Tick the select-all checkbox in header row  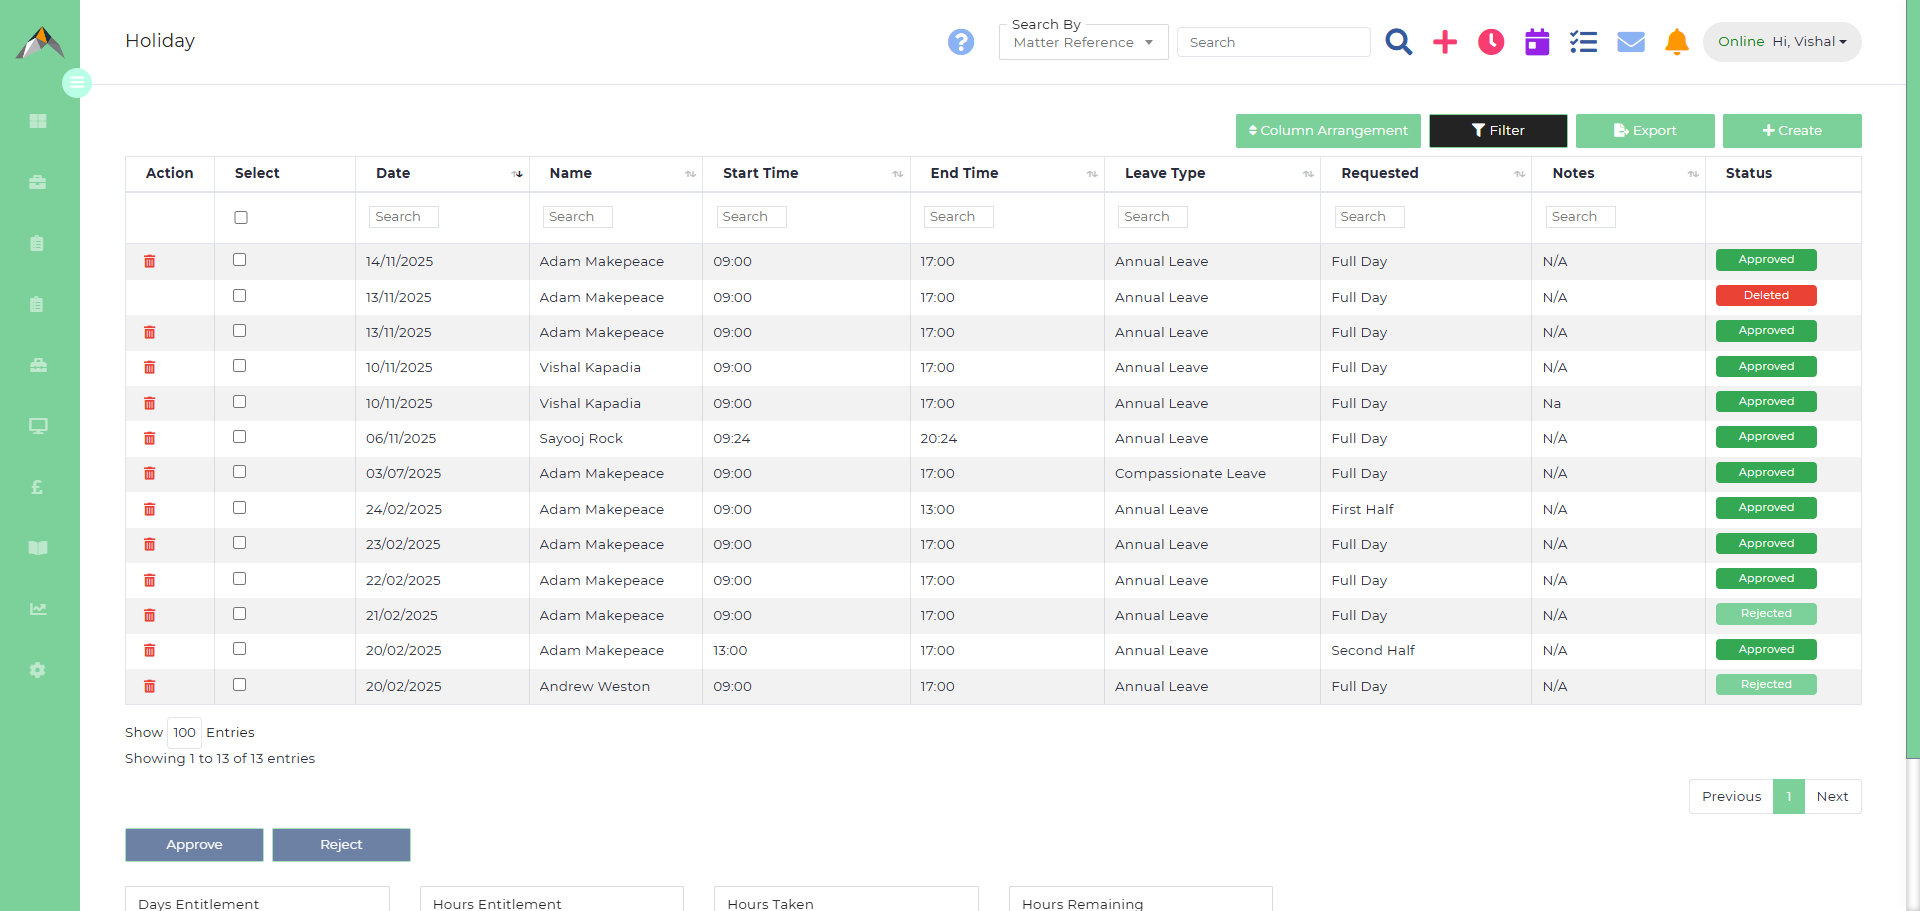click(x=241, y=217)
